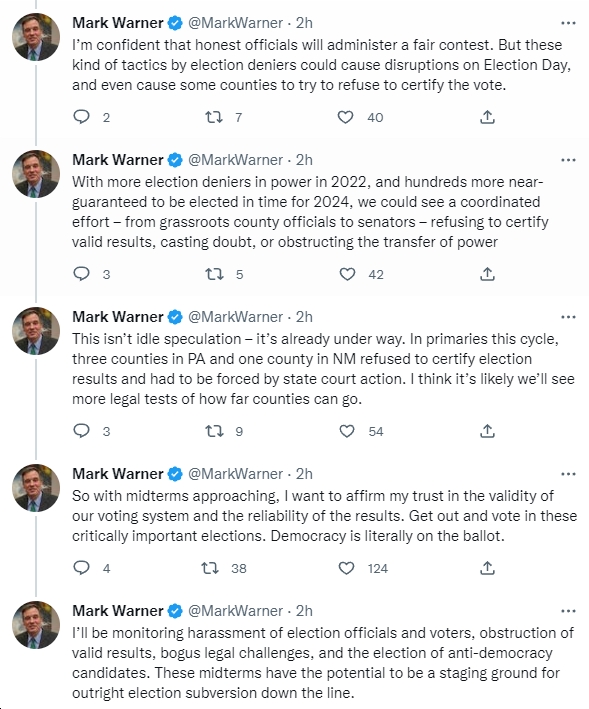
Task: Open Mark Warner's avatar on third tweet
Action: [x=36, y=331]
